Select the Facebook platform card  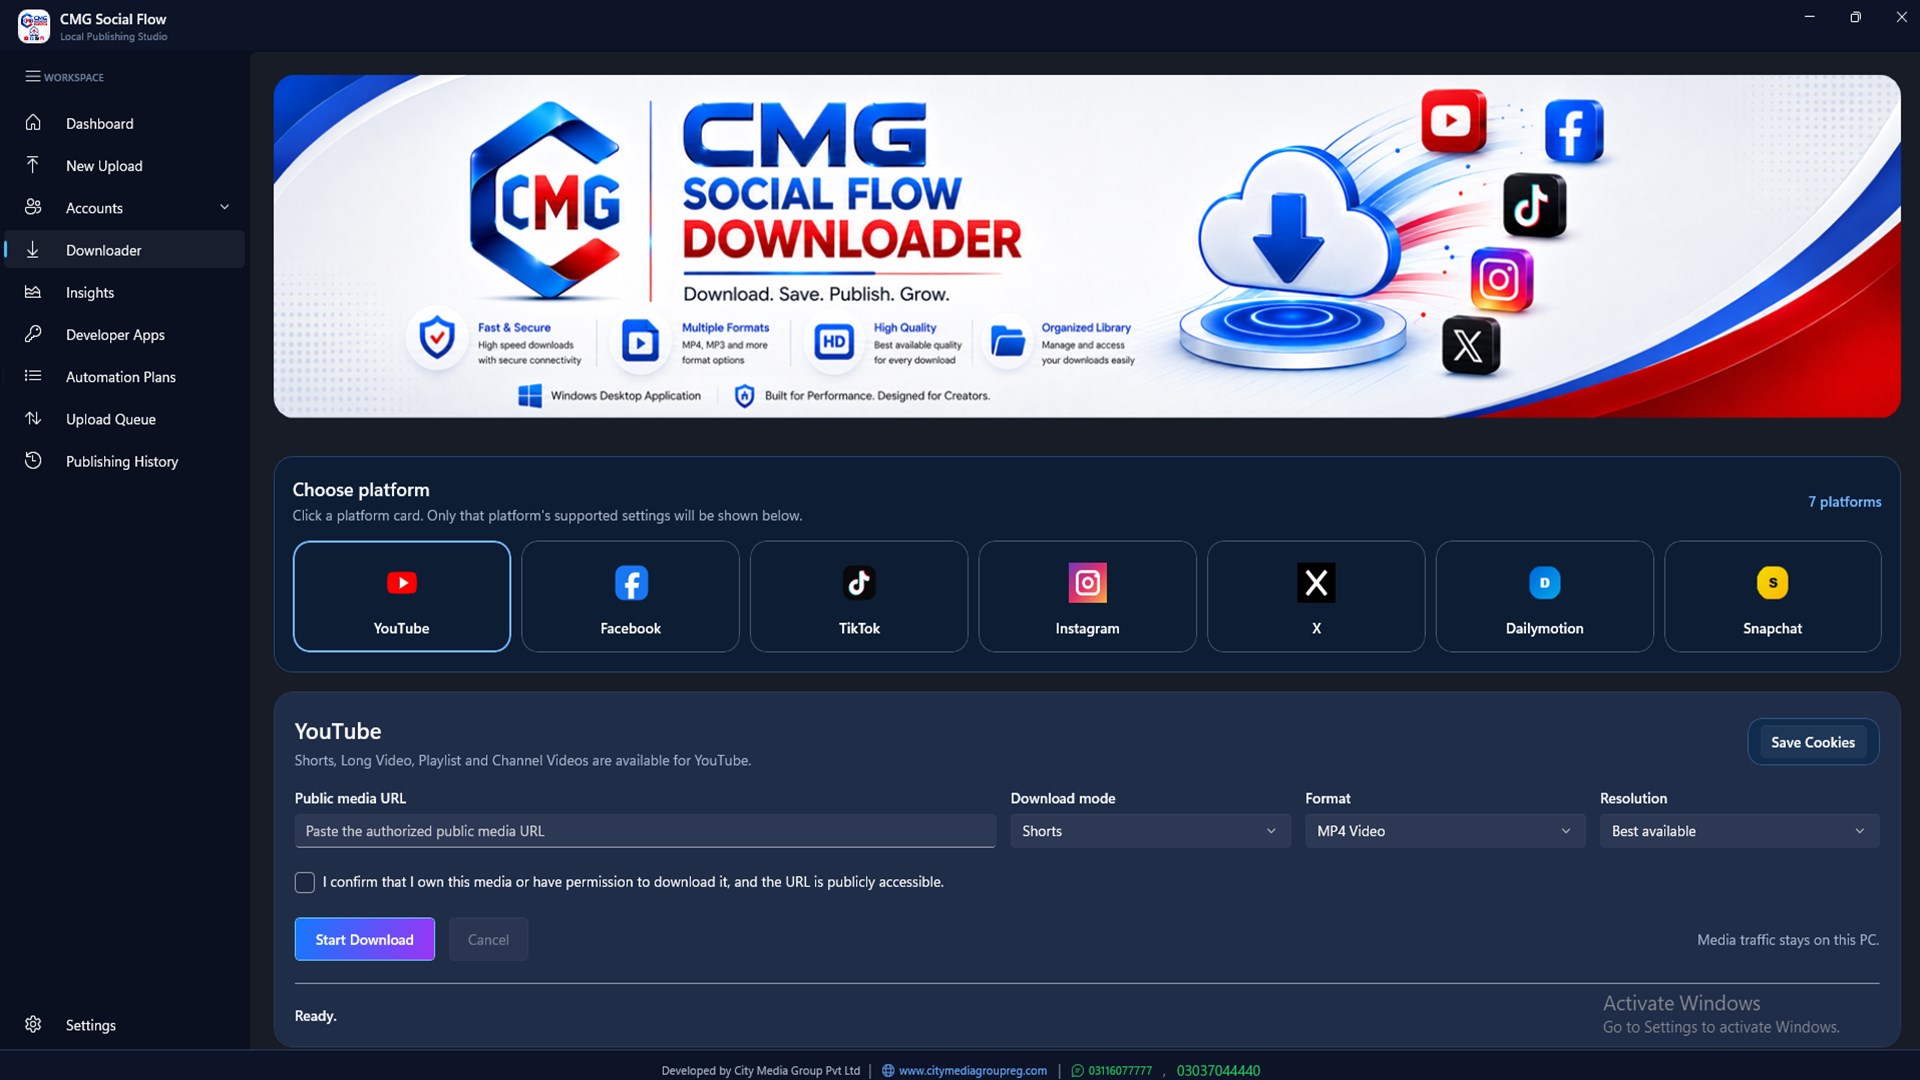630,596
